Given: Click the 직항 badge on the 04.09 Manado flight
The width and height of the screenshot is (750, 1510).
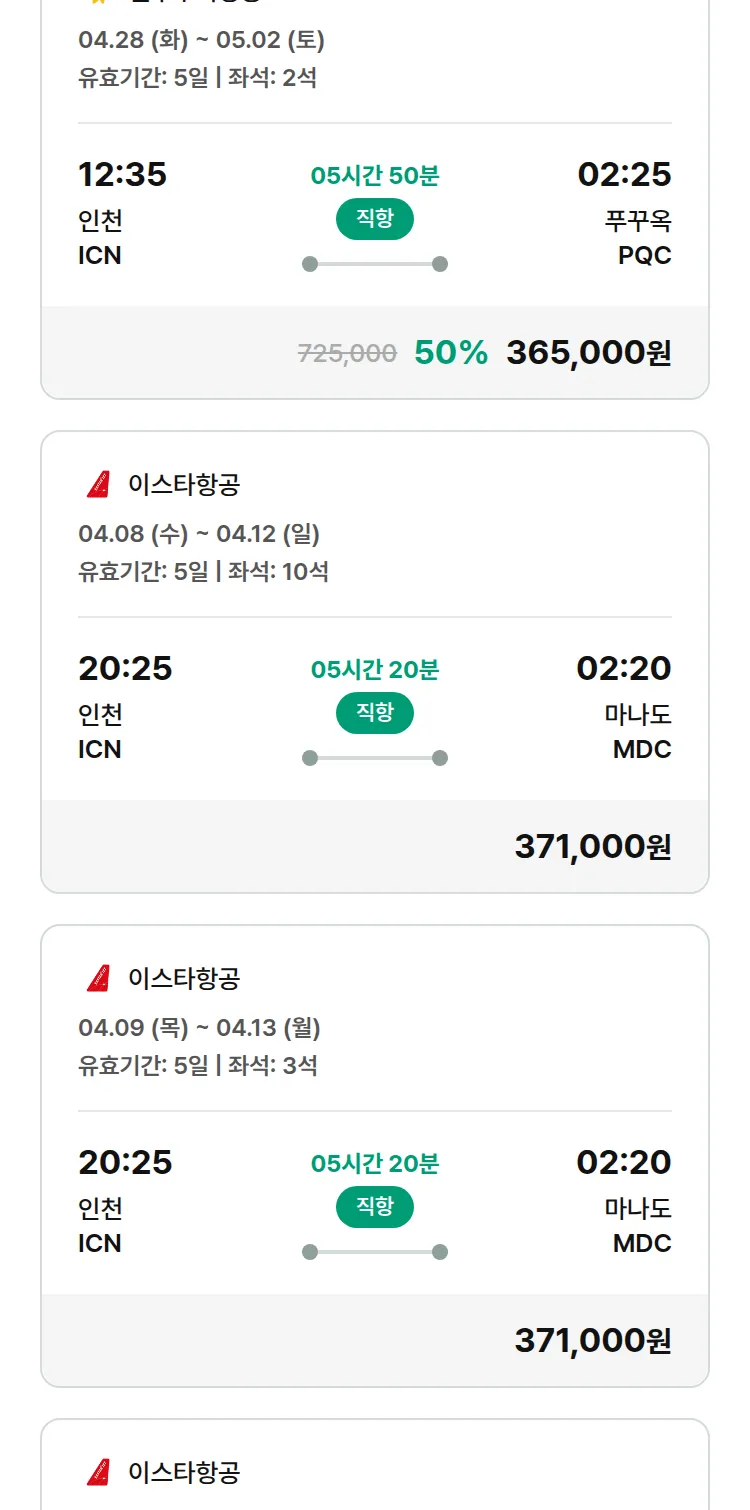Looking at the screenshot, I should click(x=375, y=1207).
